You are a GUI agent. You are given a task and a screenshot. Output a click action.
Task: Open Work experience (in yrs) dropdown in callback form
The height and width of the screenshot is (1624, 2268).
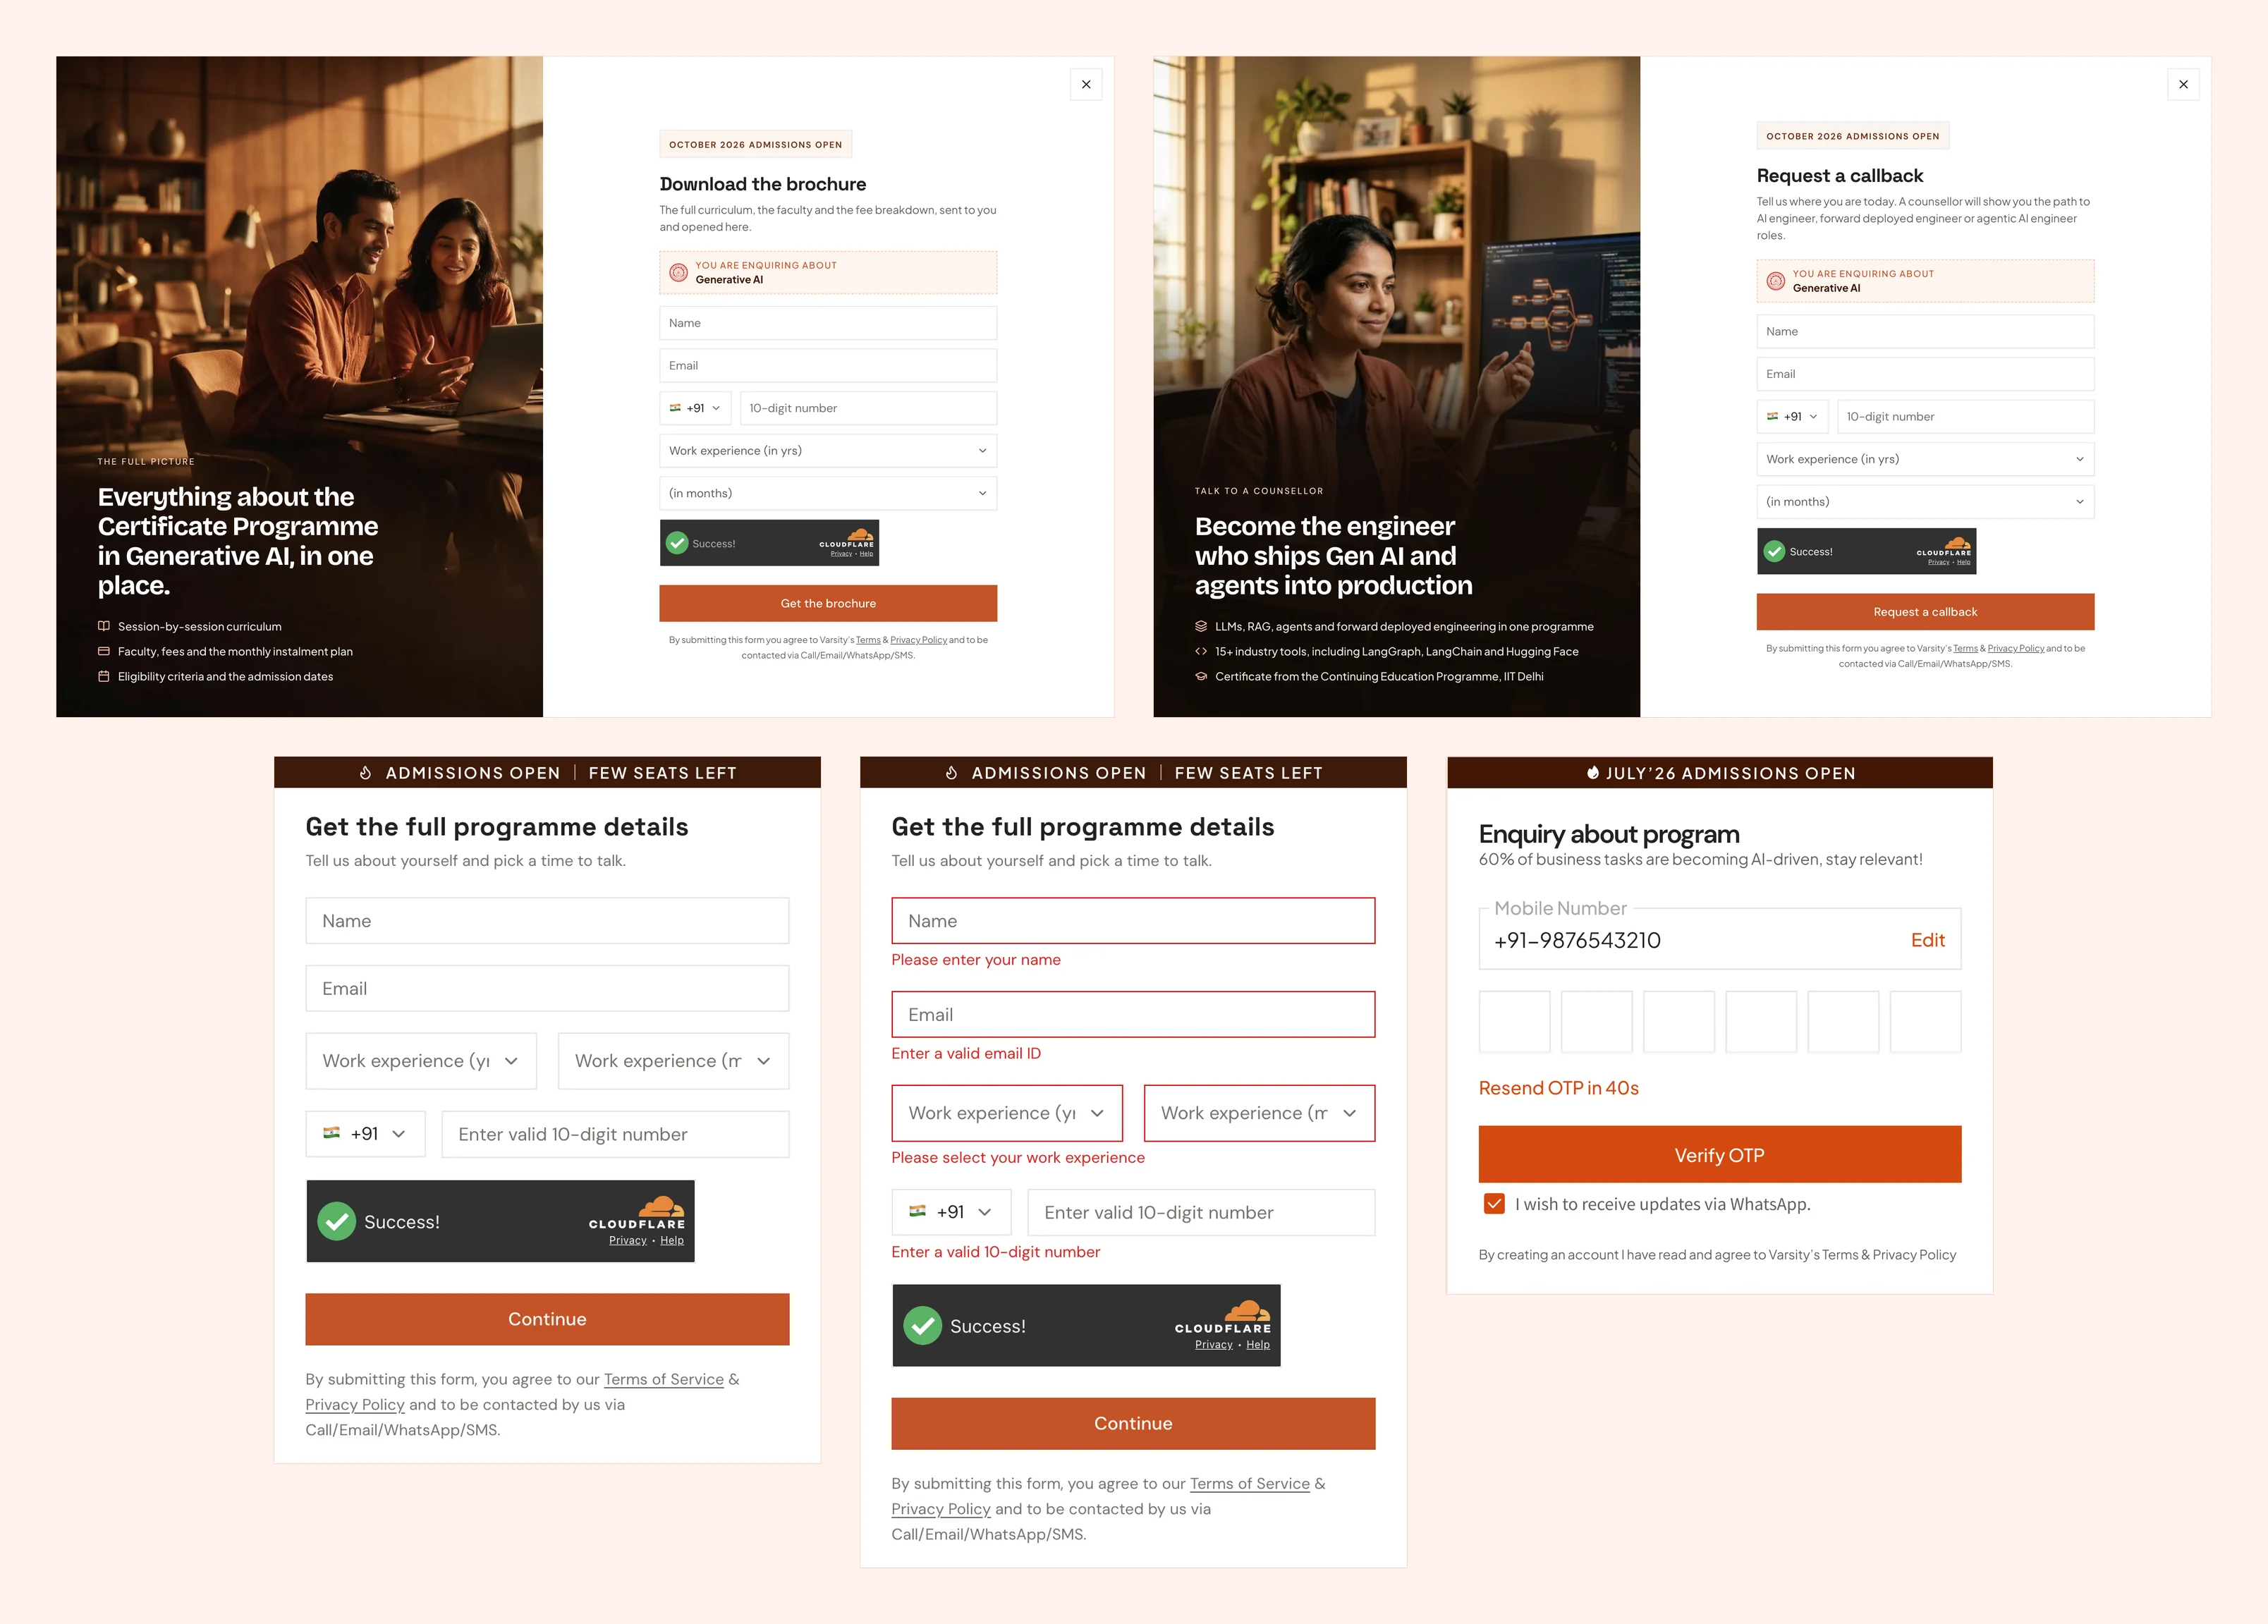pyautogui.click(x=1925, y=459)
